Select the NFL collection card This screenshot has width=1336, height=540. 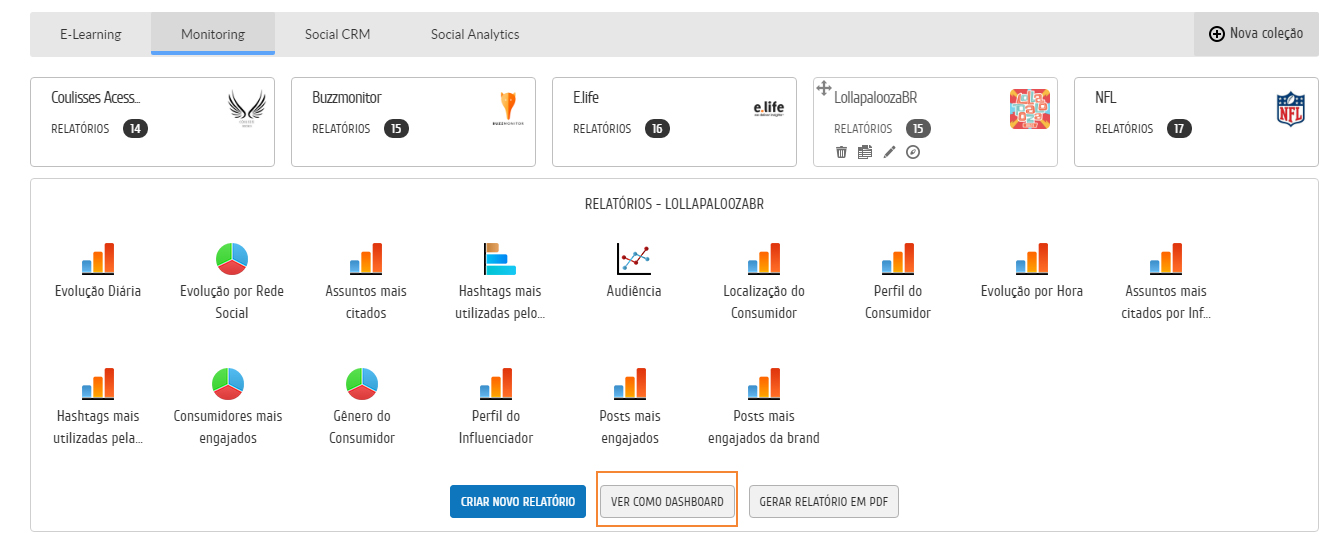click(x=1196, y=121)
